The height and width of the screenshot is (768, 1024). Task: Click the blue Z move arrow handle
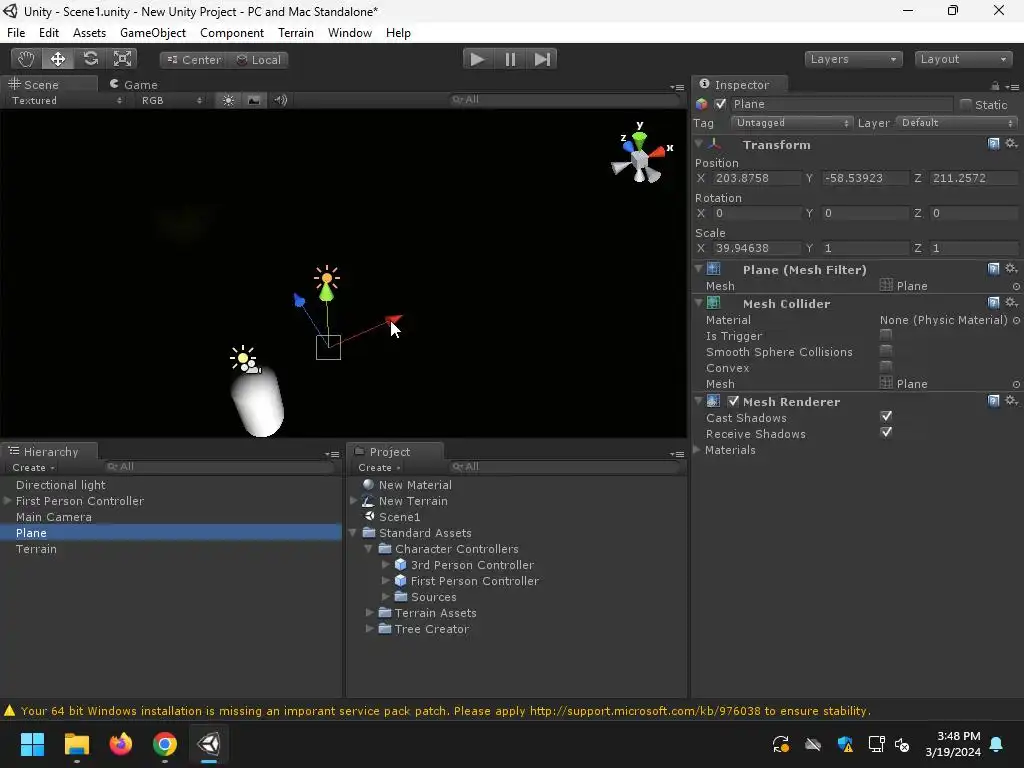click(x=299, y=300)
